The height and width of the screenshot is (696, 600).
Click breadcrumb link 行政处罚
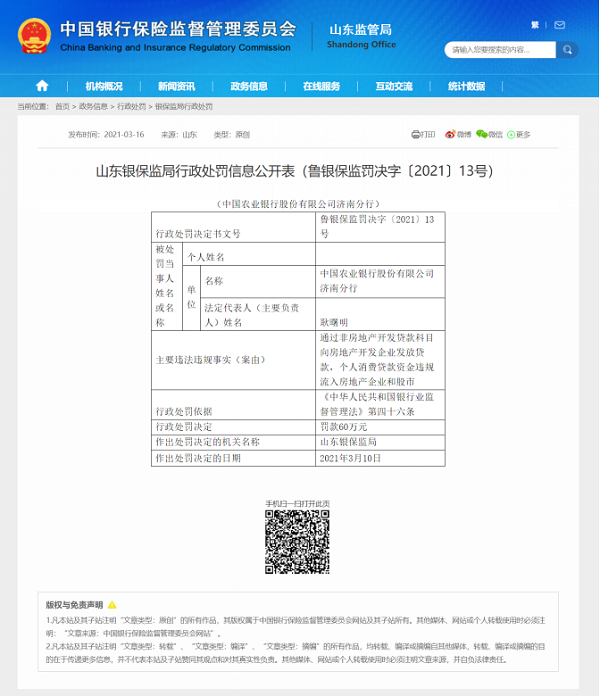click(x=131, y=107)
